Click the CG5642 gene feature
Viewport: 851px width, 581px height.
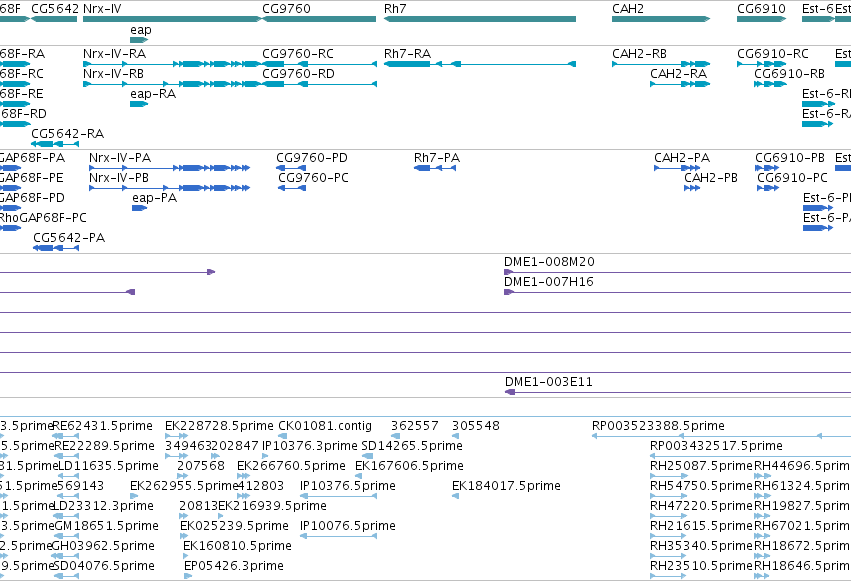point(54,19)
